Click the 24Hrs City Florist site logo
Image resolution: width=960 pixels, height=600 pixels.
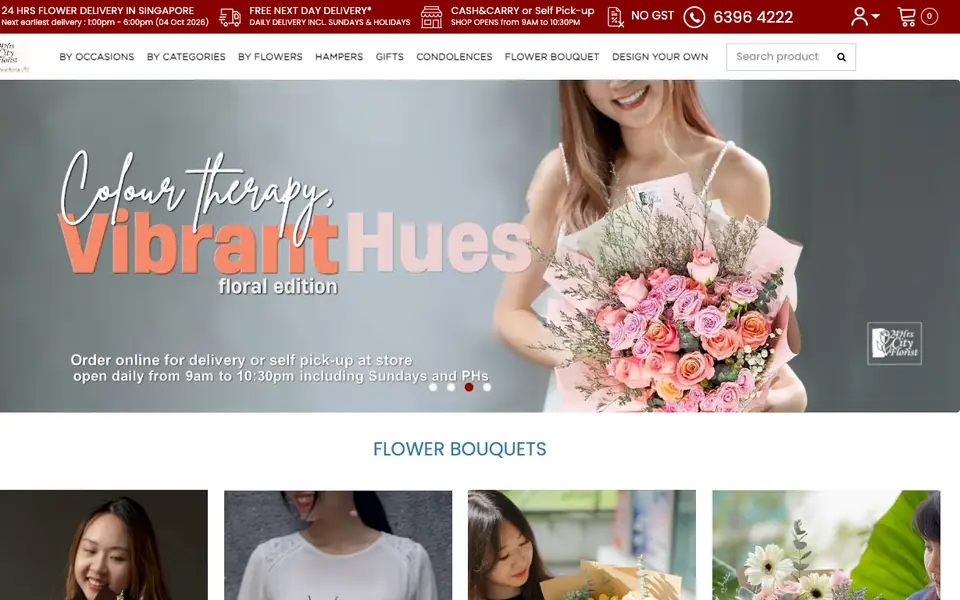point(13,57)
